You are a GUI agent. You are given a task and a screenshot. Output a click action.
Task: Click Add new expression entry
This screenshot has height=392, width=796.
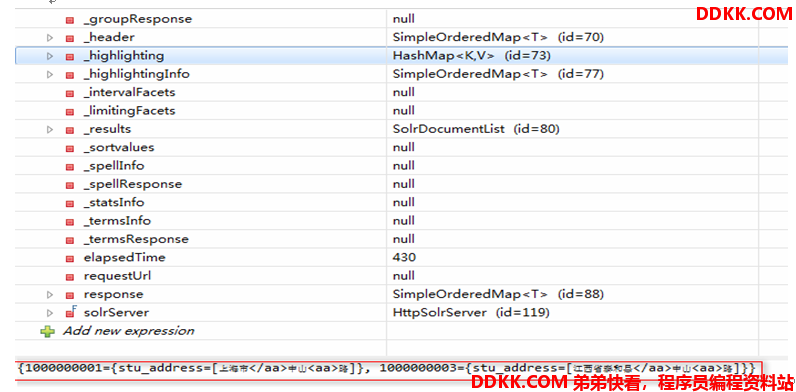click(128, 331)
